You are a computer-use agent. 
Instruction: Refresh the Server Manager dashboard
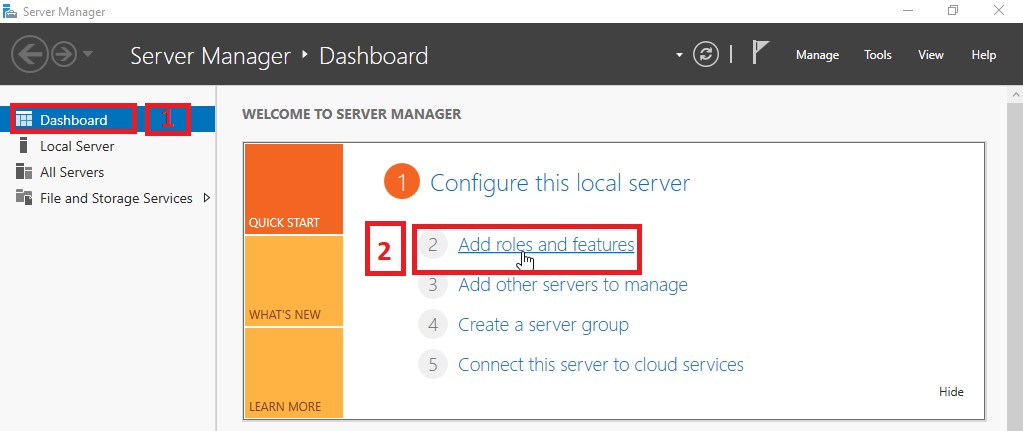tap(705, 55)
